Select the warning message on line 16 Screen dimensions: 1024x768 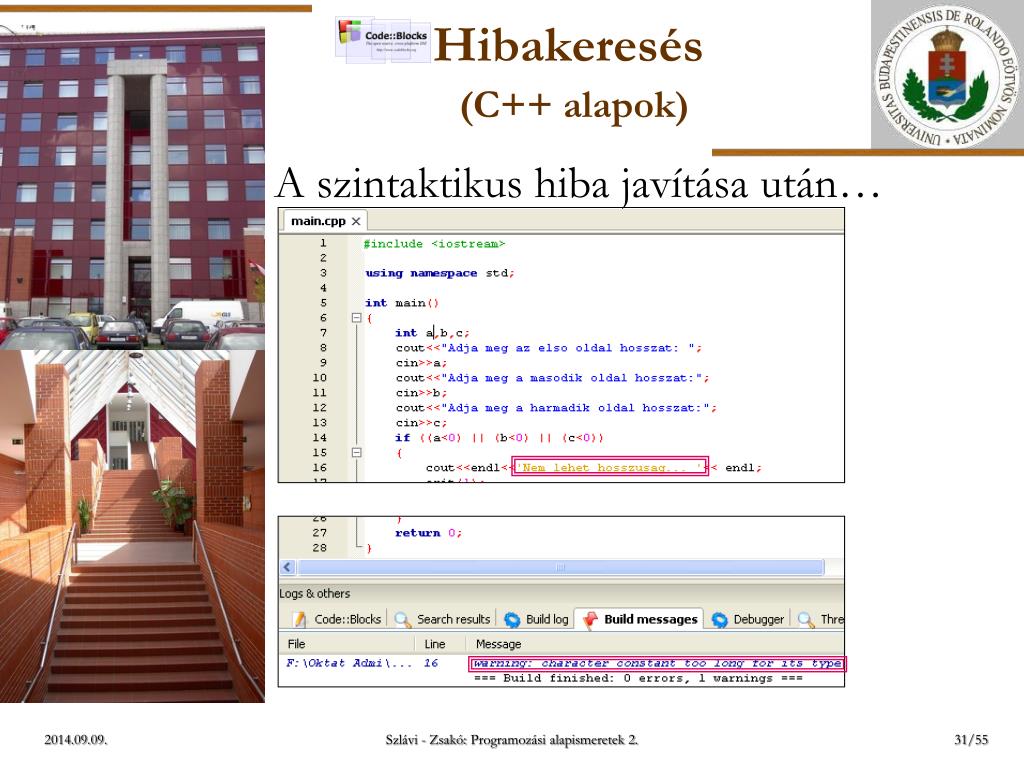tap(657, 664)
